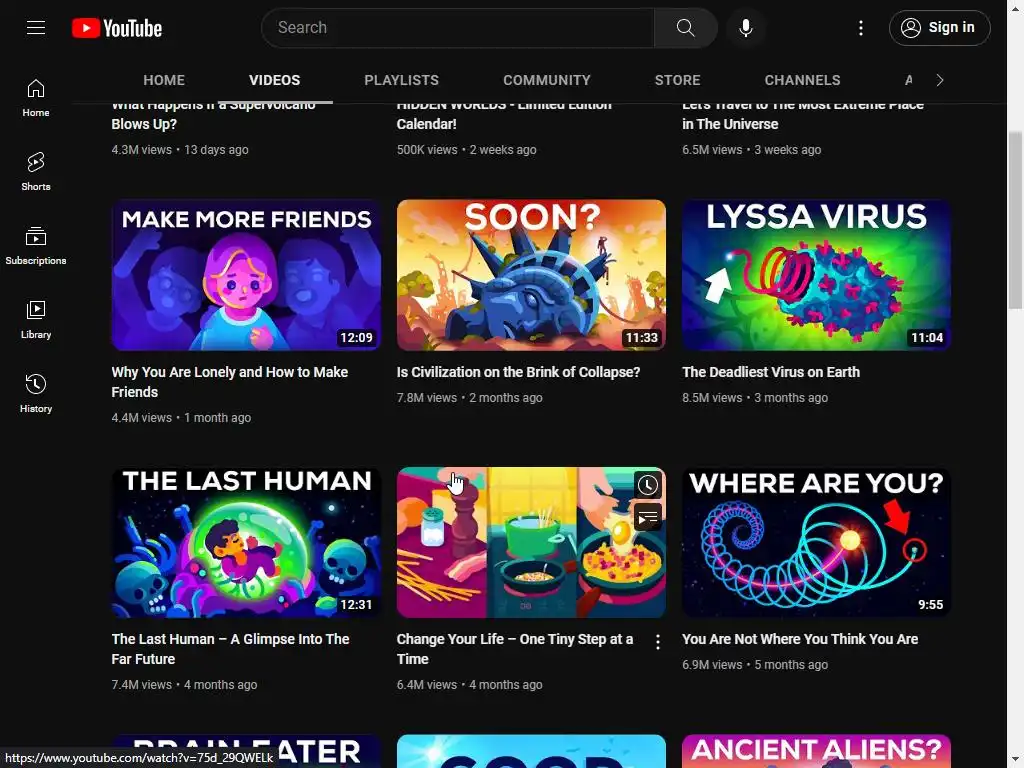Open WHERE ARE YOU? thumbnail
Image resolution: width=1024 pixels, height=768 pixels.
[816, 542]
